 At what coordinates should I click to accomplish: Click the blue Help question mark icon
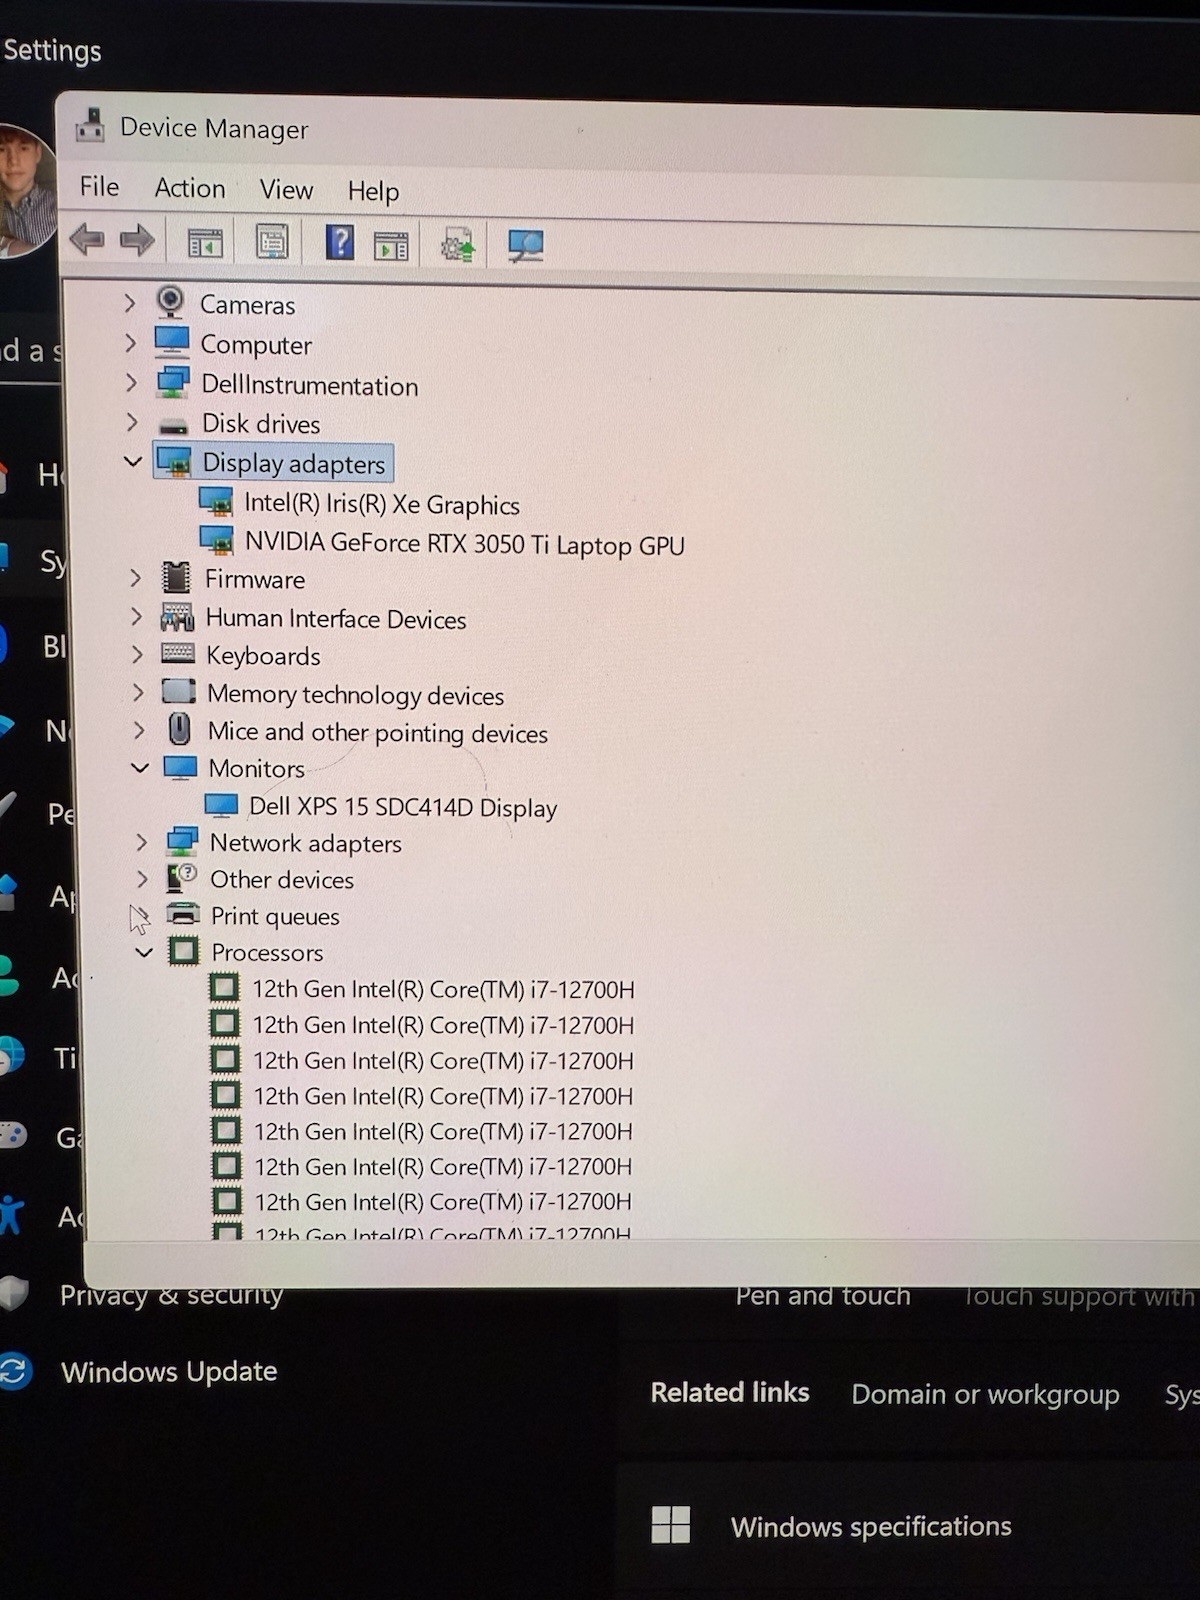(340, 242)
